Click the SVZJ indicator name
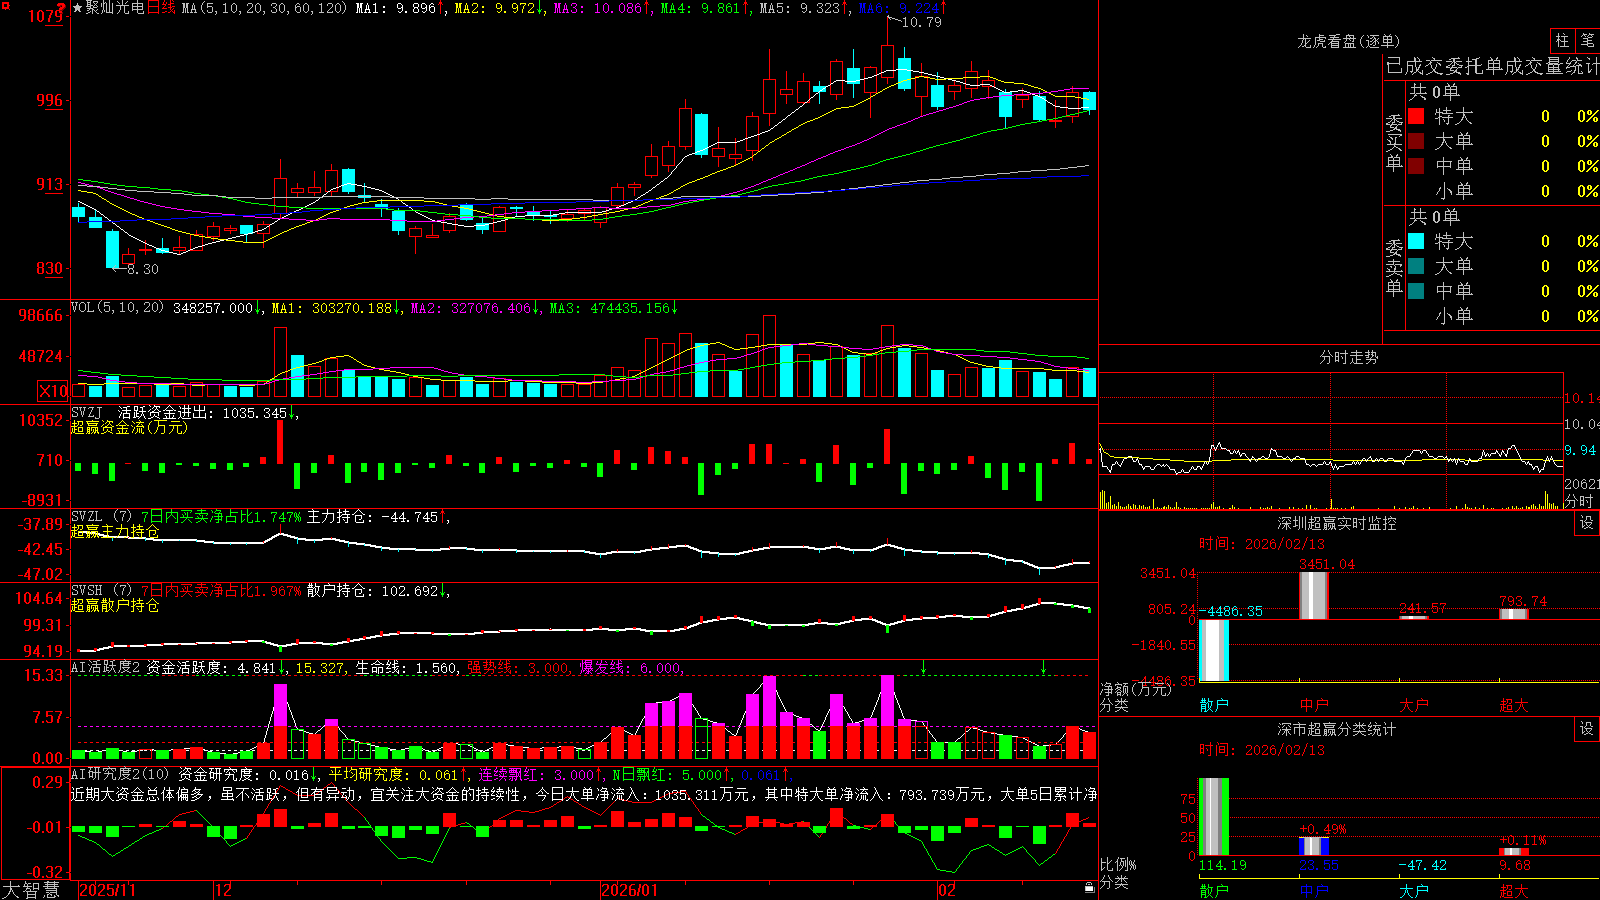This screenshot has height=900, width=1600. click(87, 412)
